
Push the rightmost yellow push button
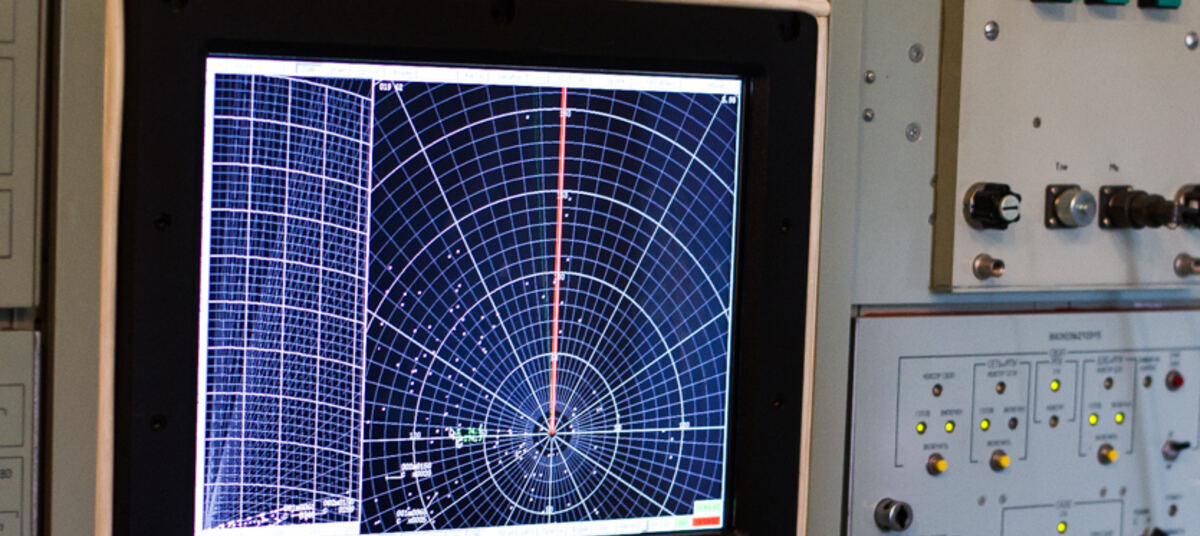point(1107,454)
